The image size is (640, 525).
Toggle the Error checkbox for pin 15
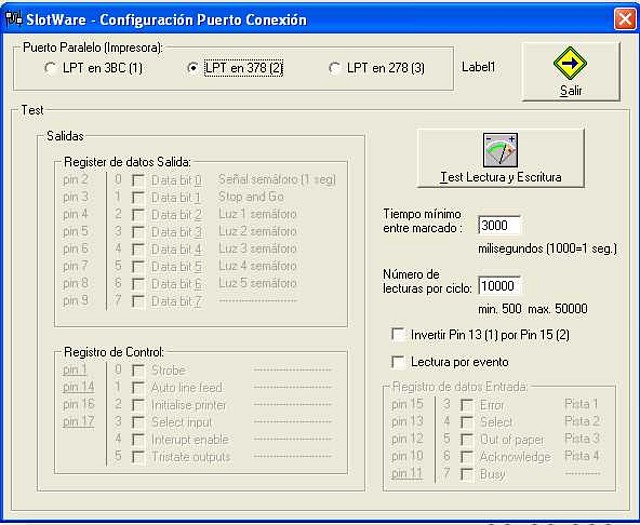(x=467, y=405)
